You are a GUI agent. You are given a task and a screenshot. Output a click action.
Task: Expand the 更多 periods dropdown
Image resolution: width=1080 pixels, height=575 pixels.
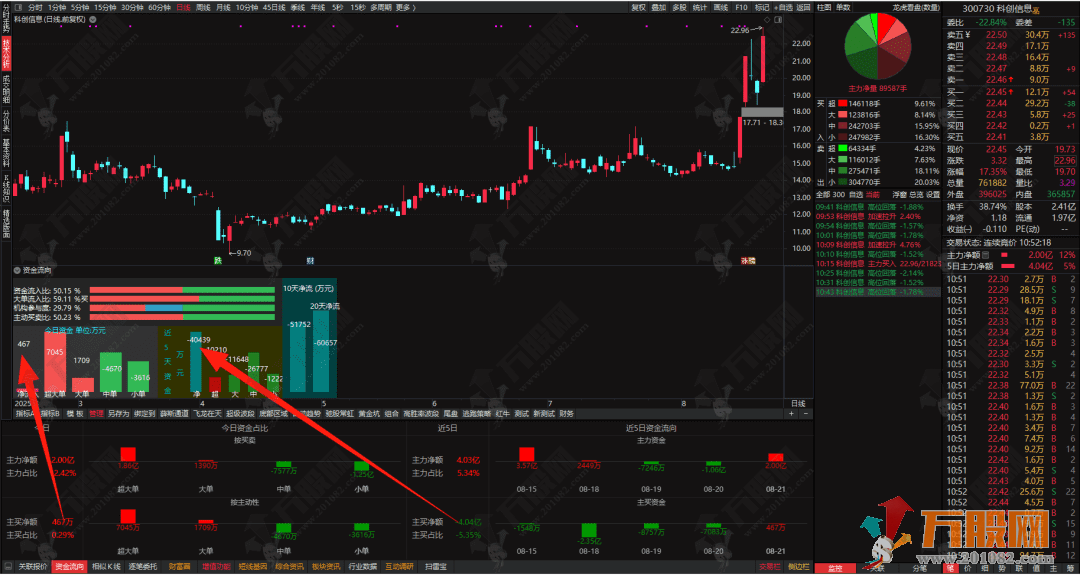pos(405,7)
